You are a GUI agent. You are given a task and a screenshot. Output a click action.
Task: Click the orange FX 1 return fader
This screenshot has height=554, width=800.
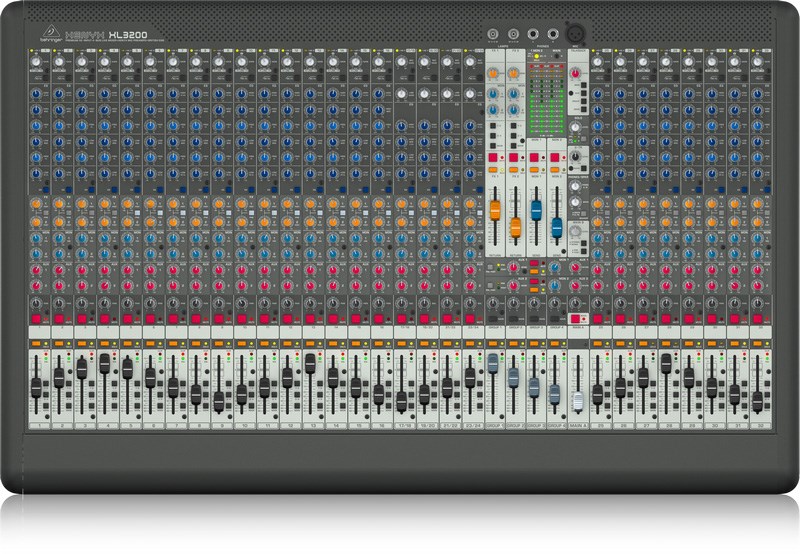click(x=495, y=211)
